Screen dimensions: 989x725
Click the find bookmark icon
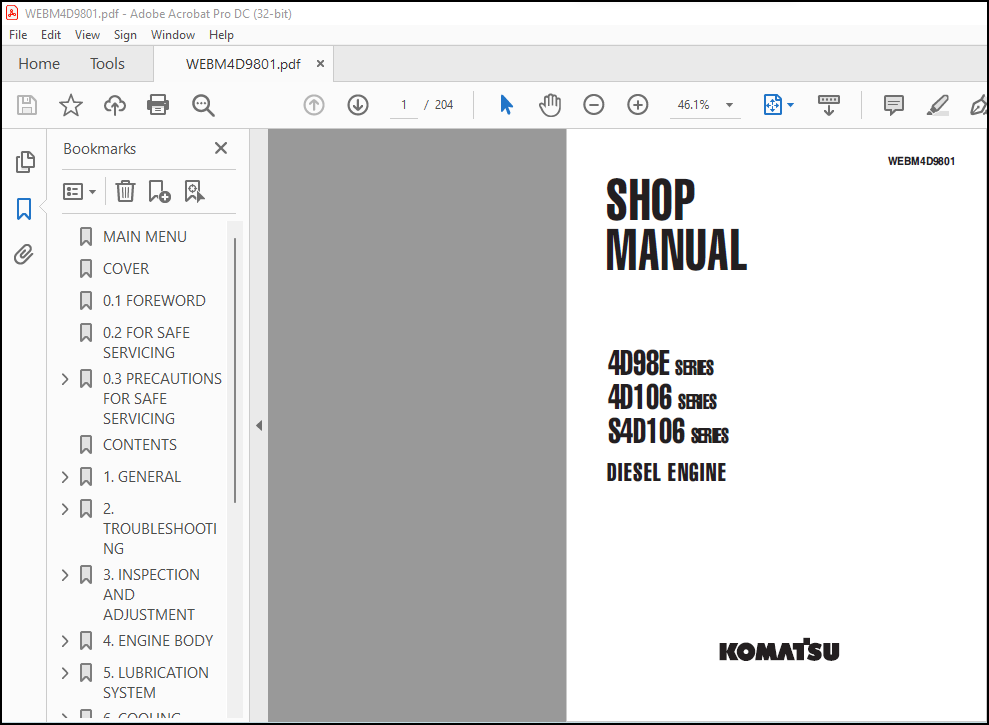(x=194, y=191)
